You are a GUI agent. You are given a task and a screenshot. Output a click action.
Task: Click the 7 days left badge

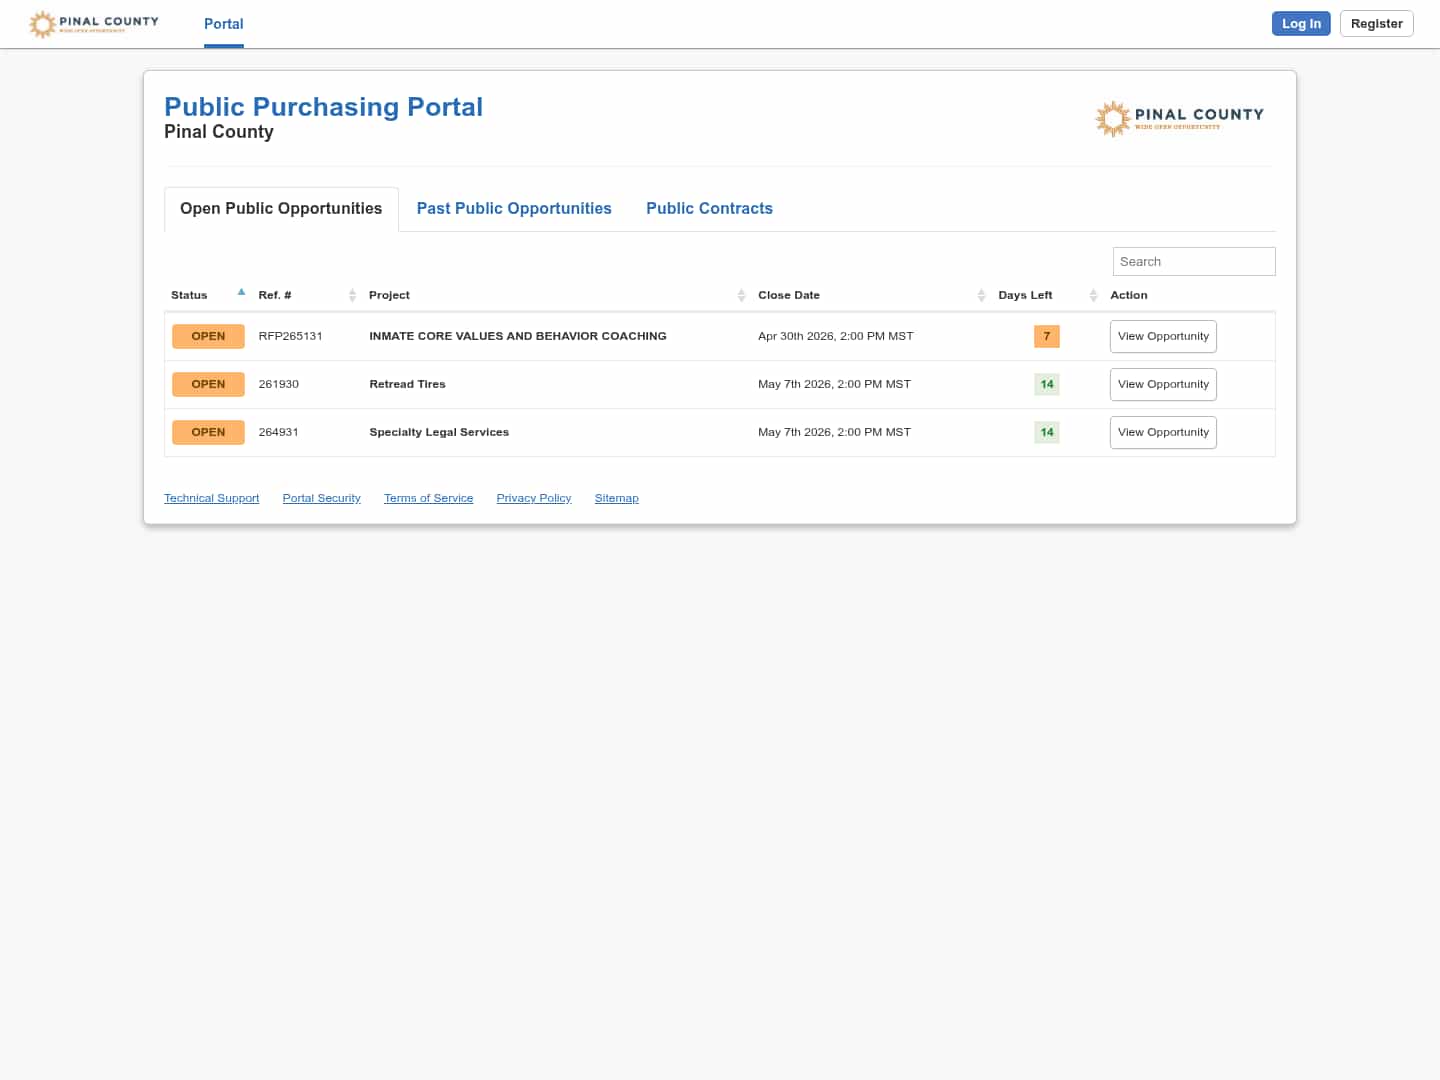pos(1046,336)
